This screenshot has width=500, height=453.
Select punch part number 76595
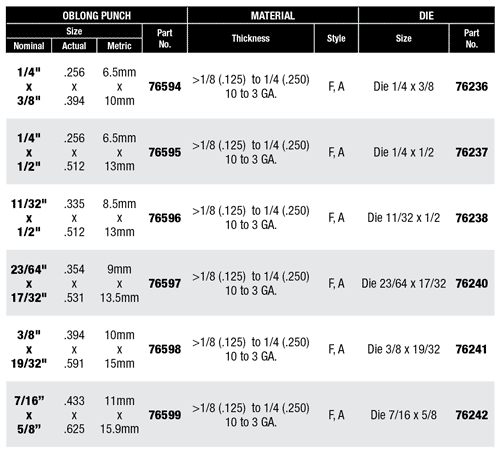point(165,152)
